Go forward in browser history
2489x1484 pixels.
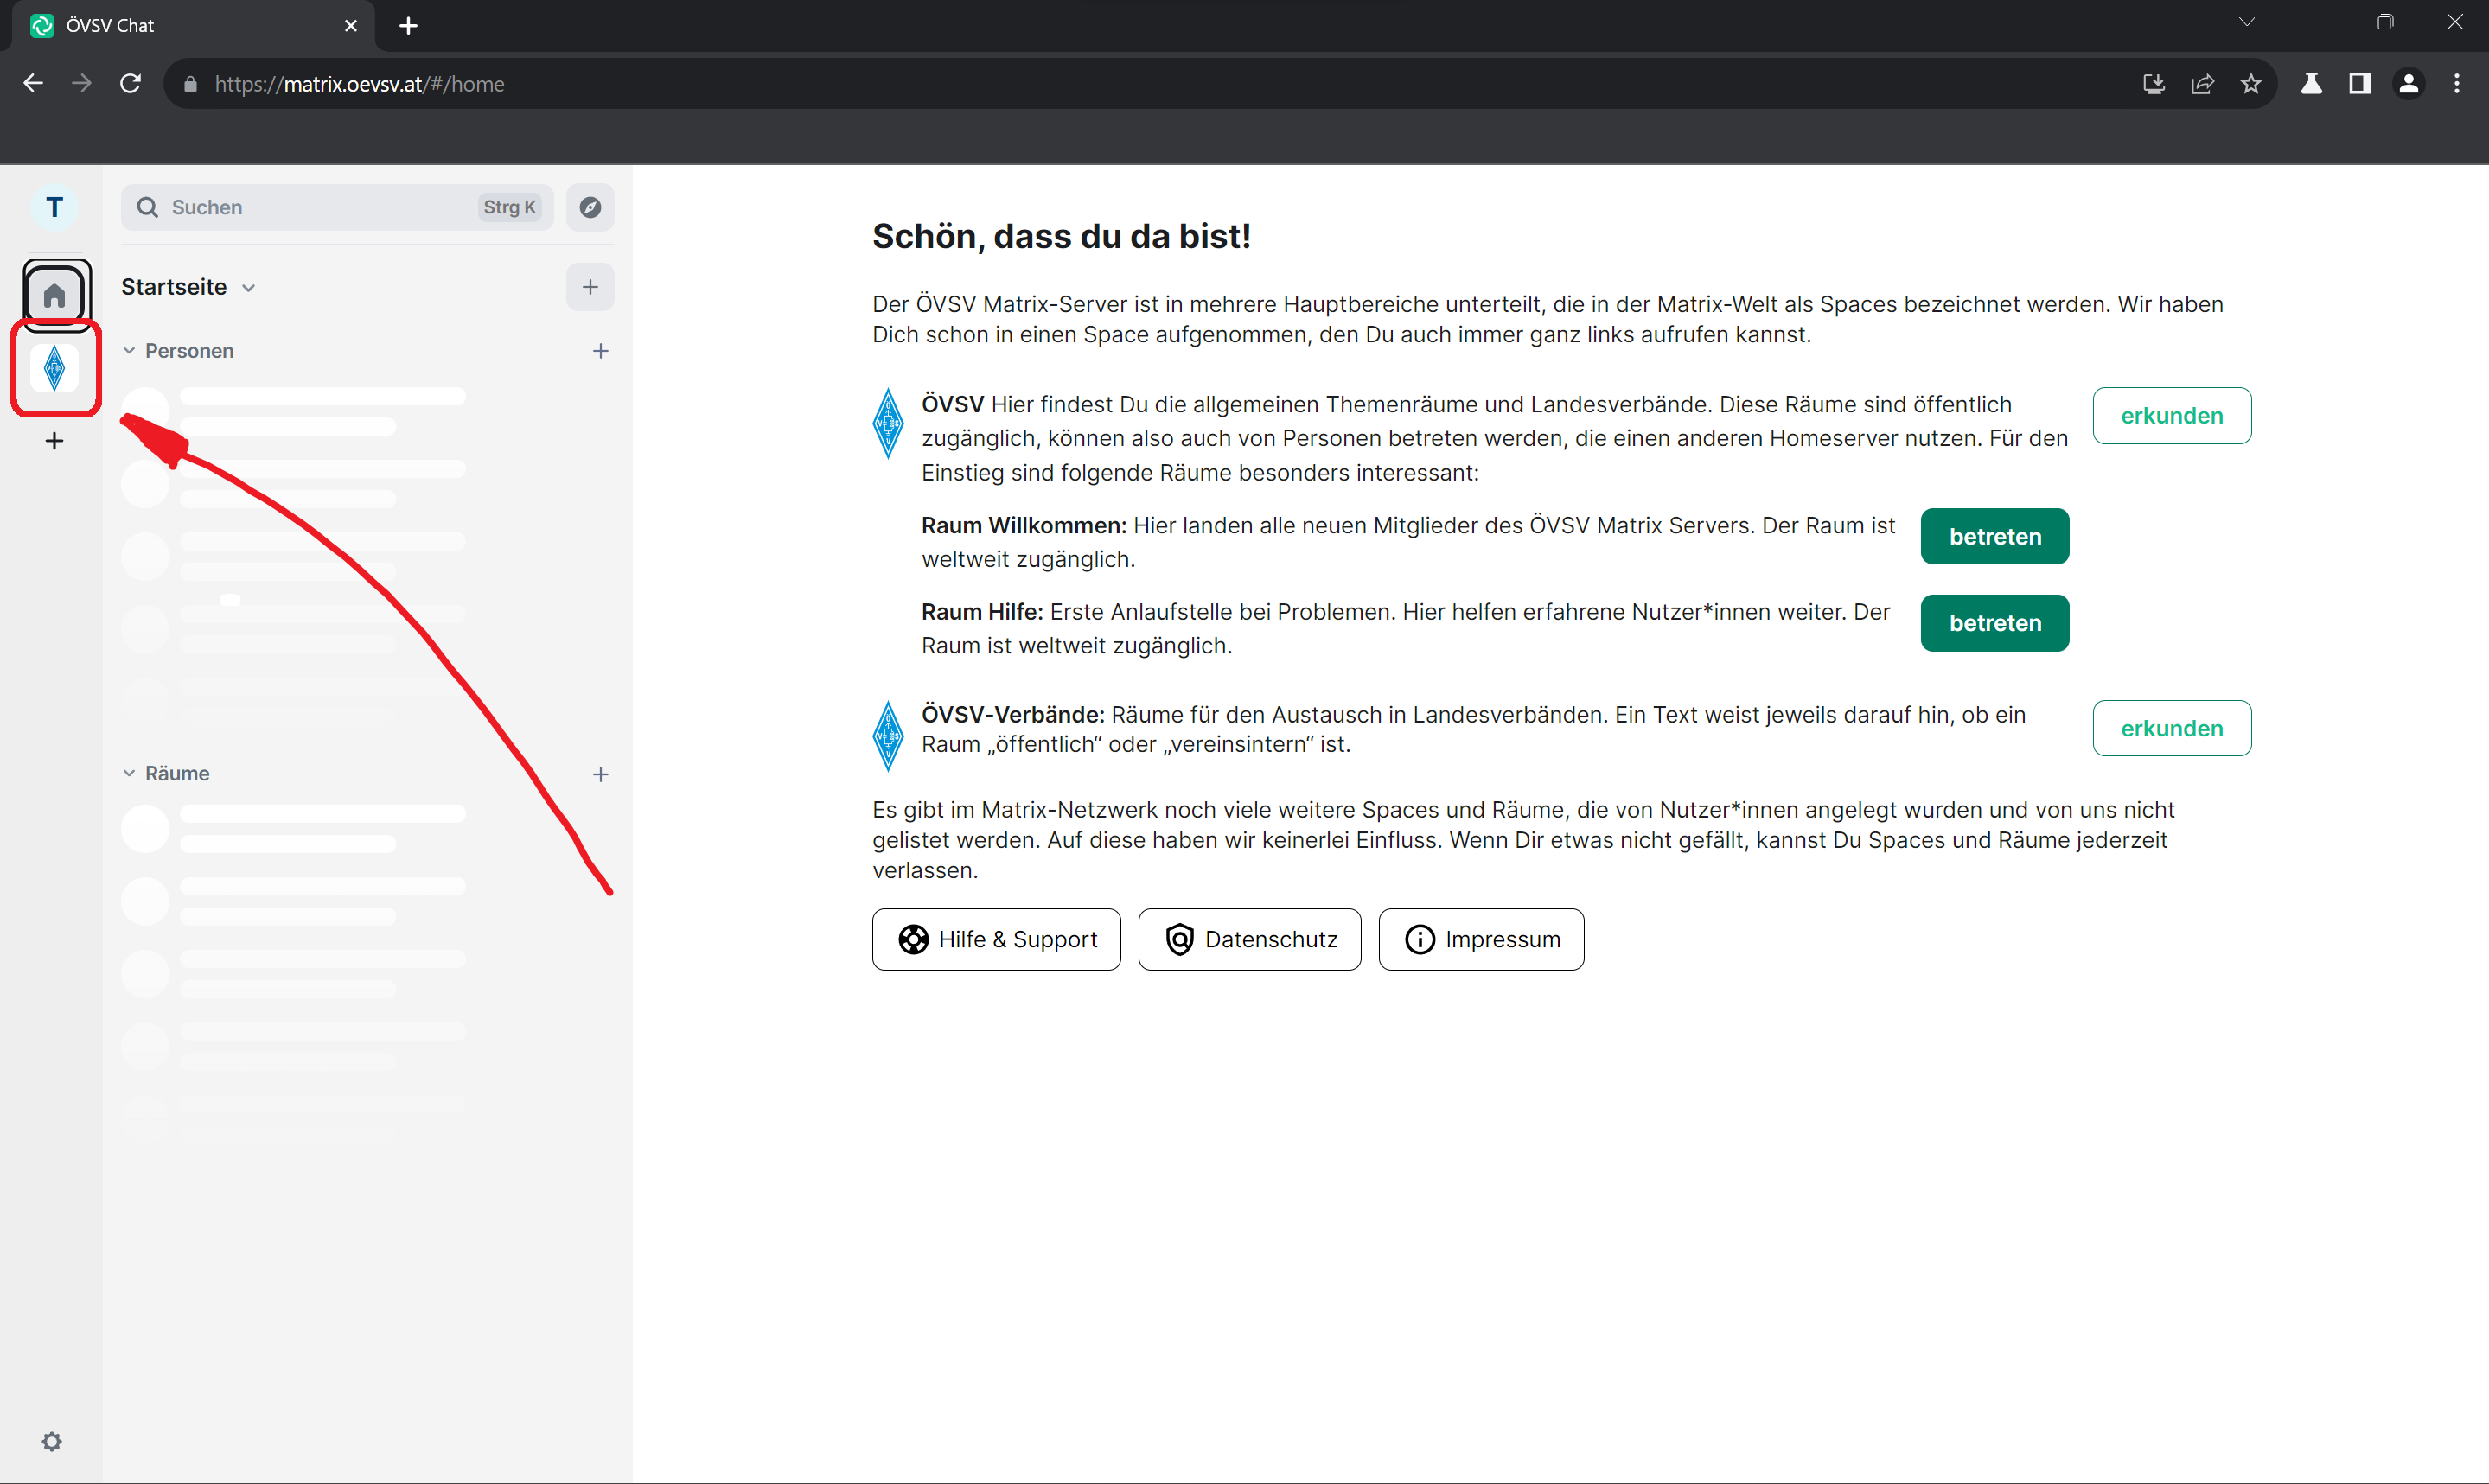click(x=82, y=84)
